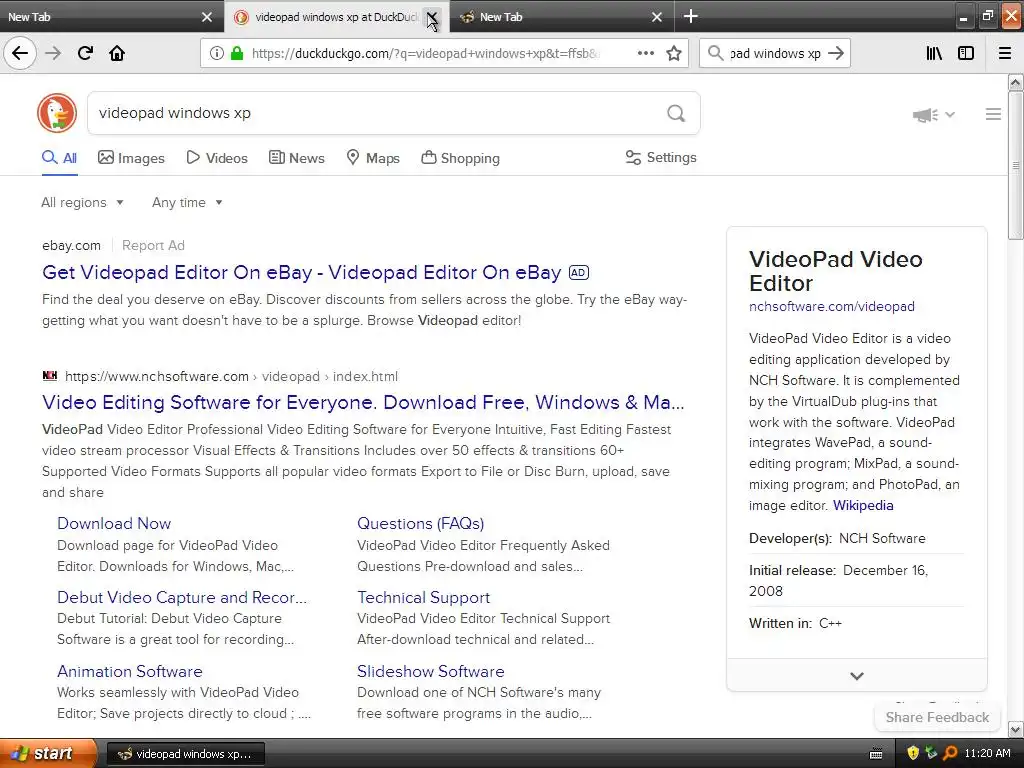Open Get Videopad Editor On eBay ad
This screenshot has height=768, width=1024.
(301, 272)
